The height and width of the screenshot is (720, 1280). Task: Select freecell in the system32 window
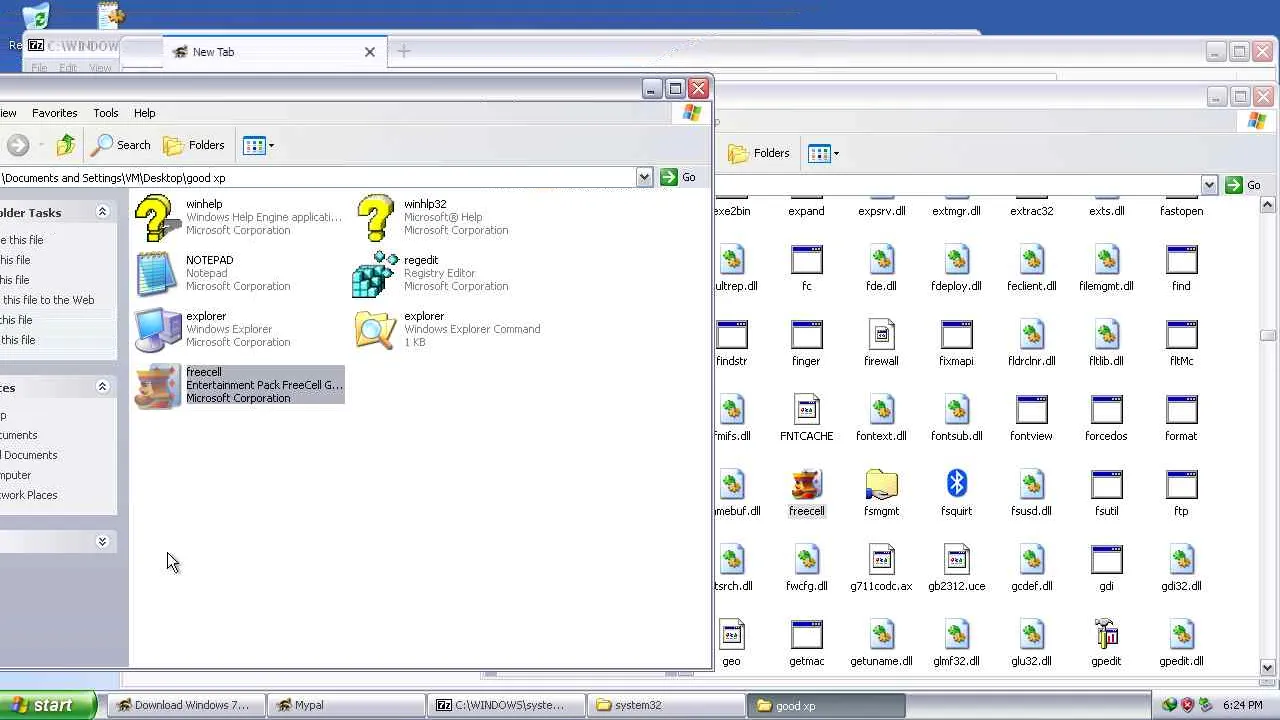tap(806, 494)
